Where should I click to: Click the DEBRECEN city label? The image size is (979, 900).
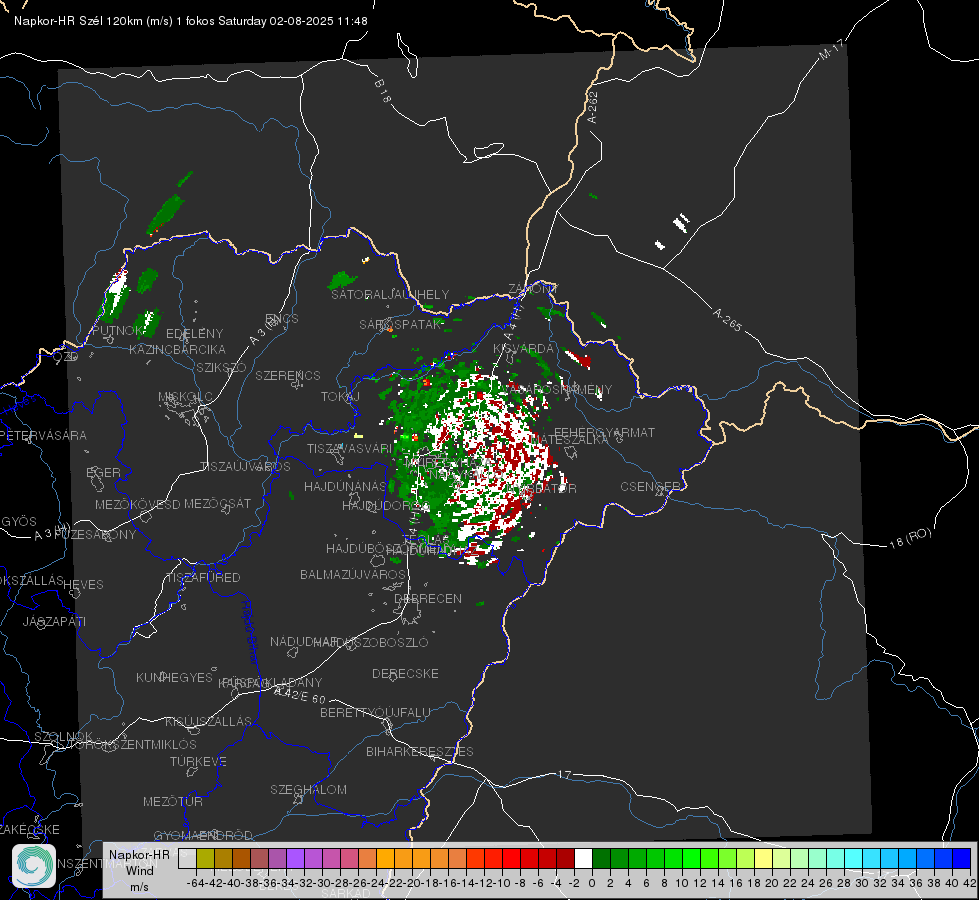pyautogui.click(x=428, y=598)
